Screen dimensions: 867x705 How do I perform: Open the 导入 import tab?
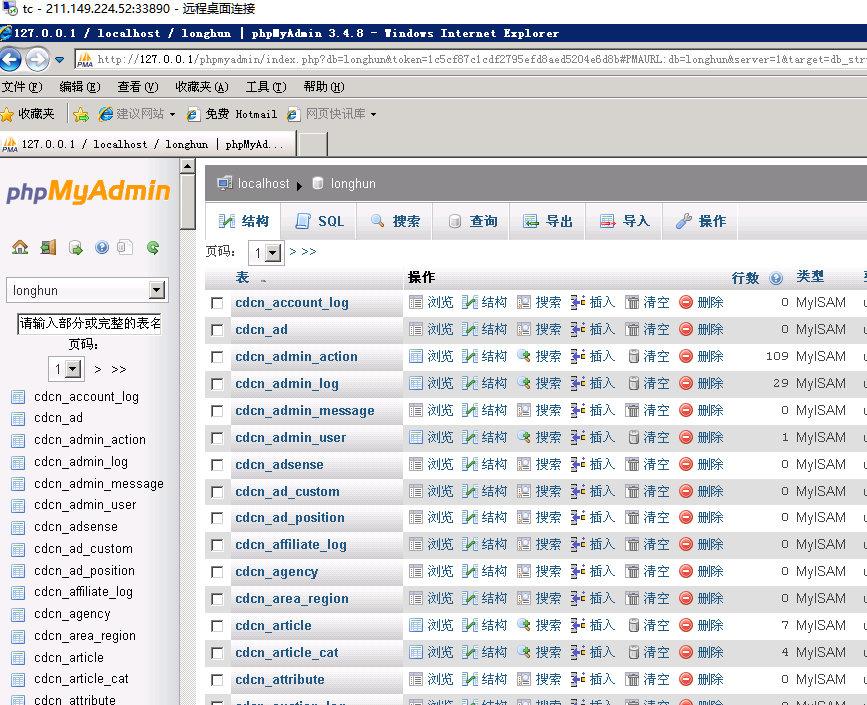click(624, 221)
